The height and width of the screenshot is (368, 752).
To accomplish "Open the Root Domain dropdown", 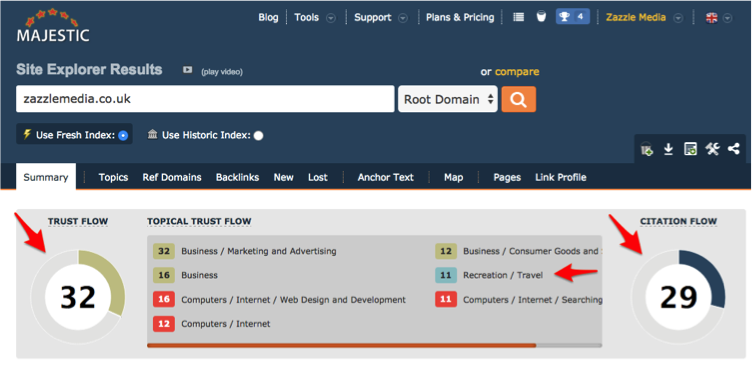I will (447, 99).
